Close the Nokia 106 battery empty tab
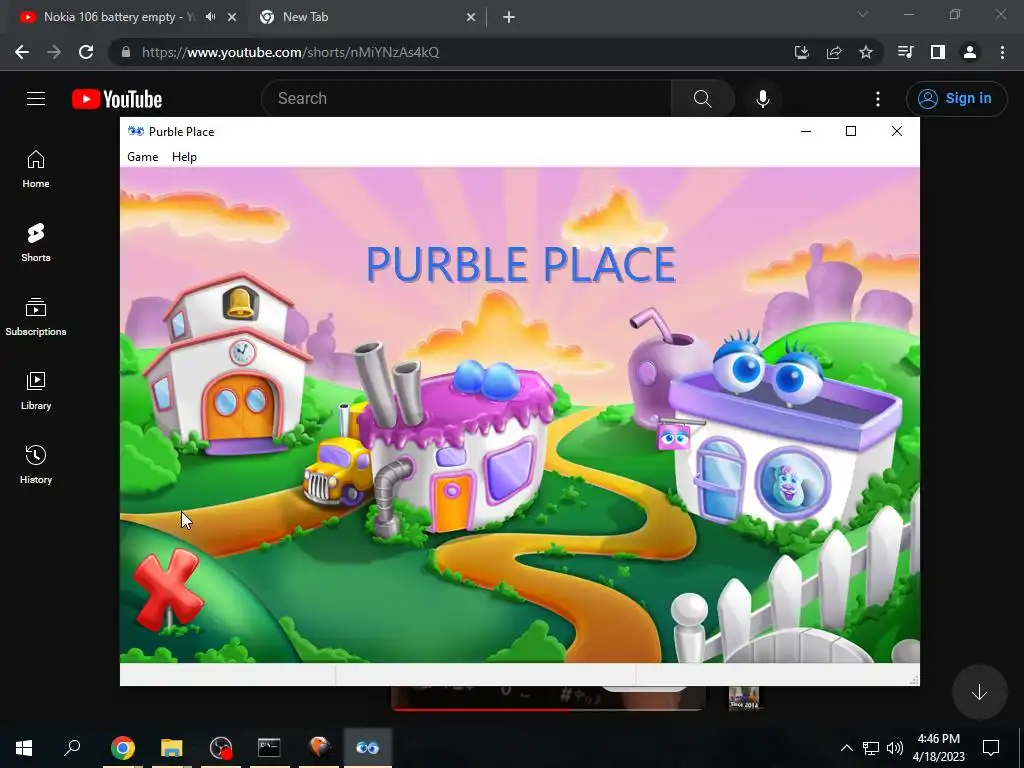This screenshot has height=768, width=1024. click(x=232, y=17)
